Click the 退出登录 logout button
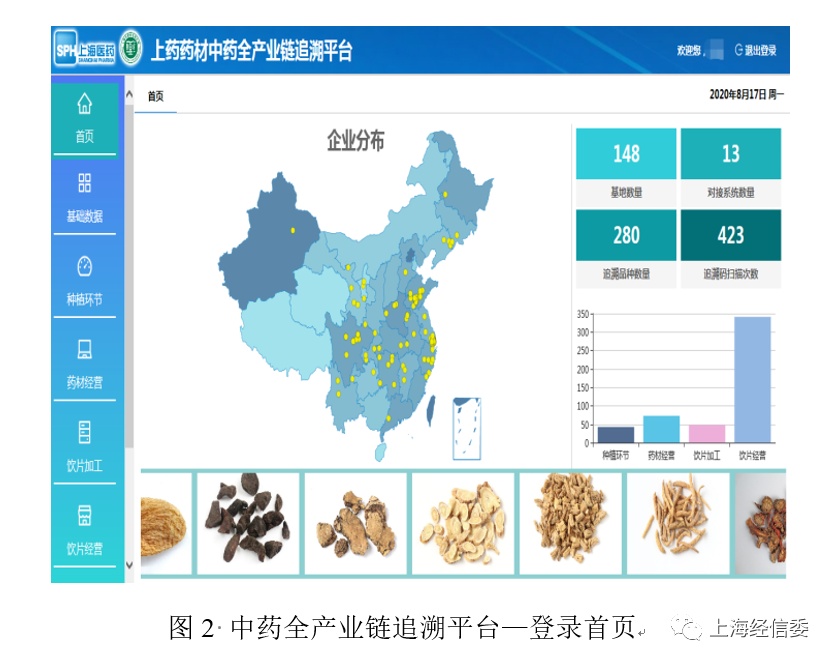 click(x=755, y=50)
